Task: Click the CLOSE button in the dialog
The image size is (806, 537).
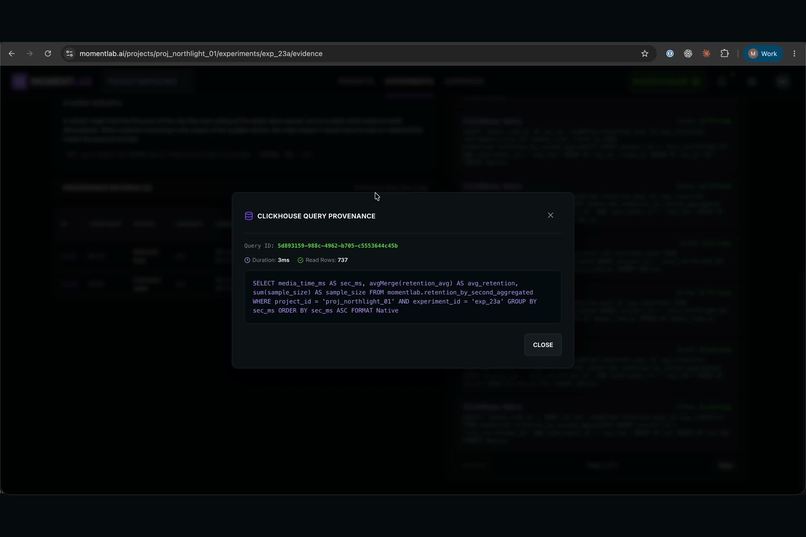Action: (x=543, y=345)
